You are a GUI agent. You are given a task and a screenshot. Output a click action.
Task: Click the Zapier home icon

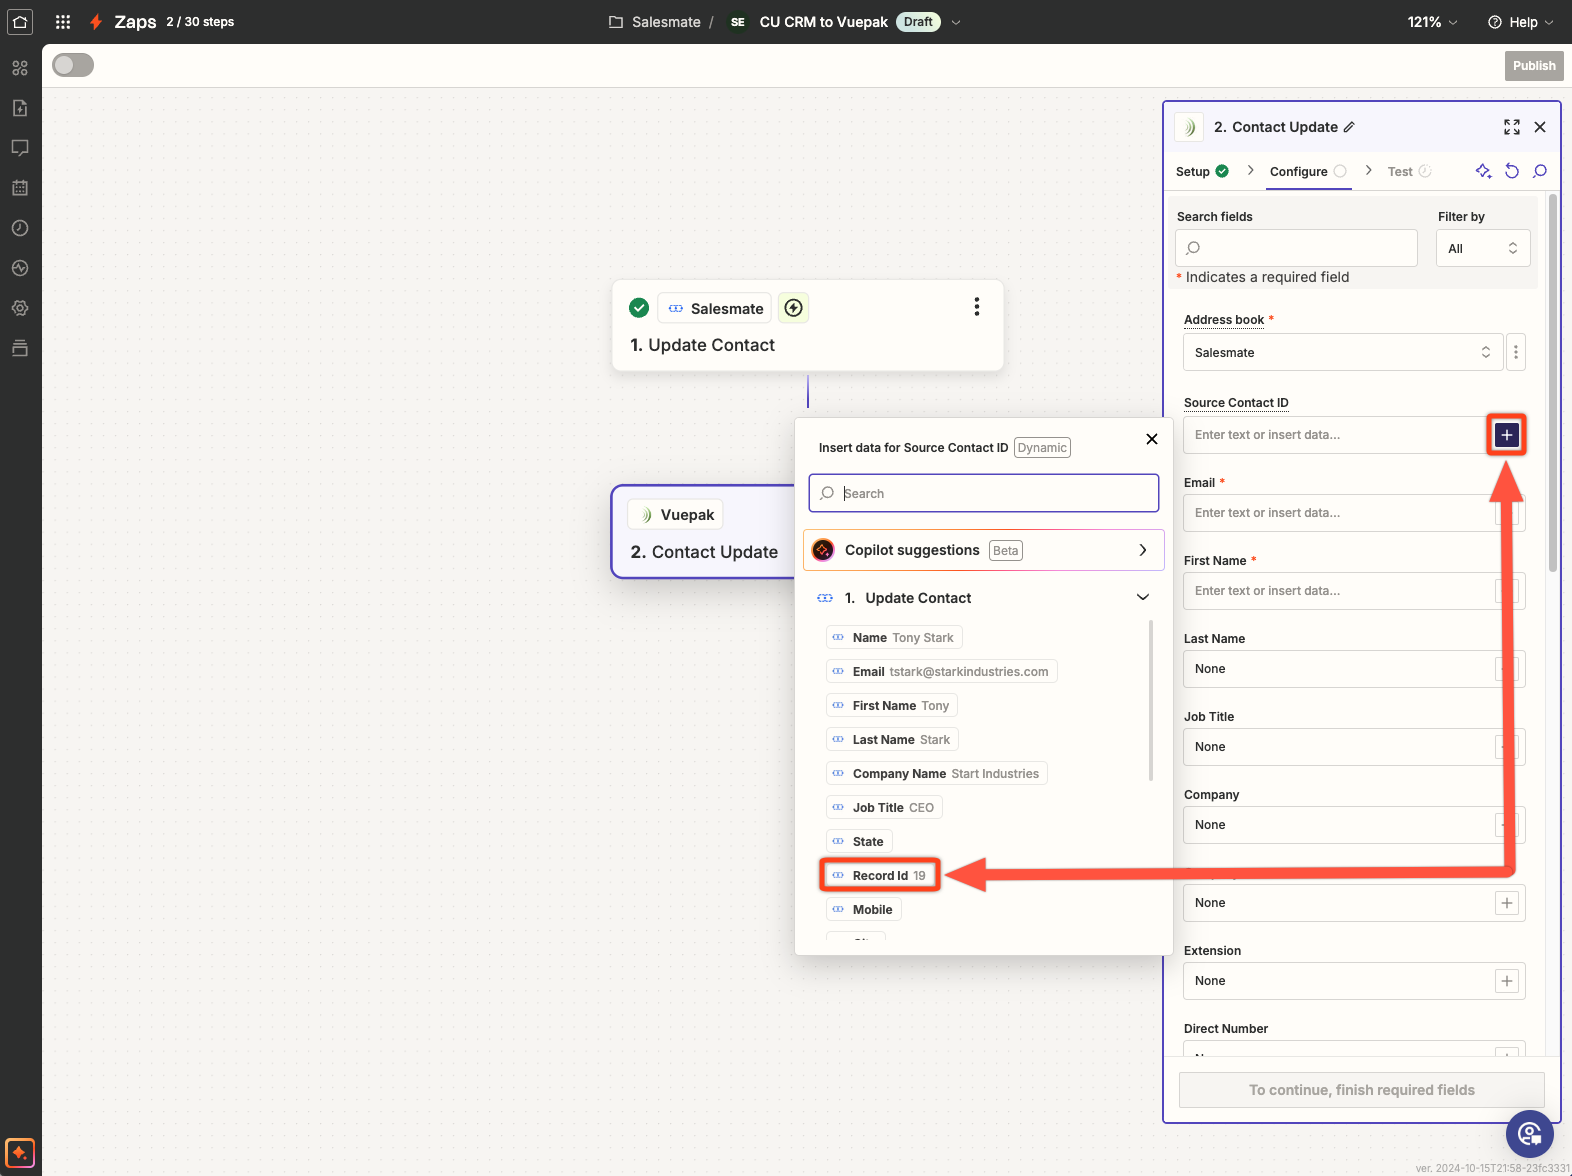point(20,21)
